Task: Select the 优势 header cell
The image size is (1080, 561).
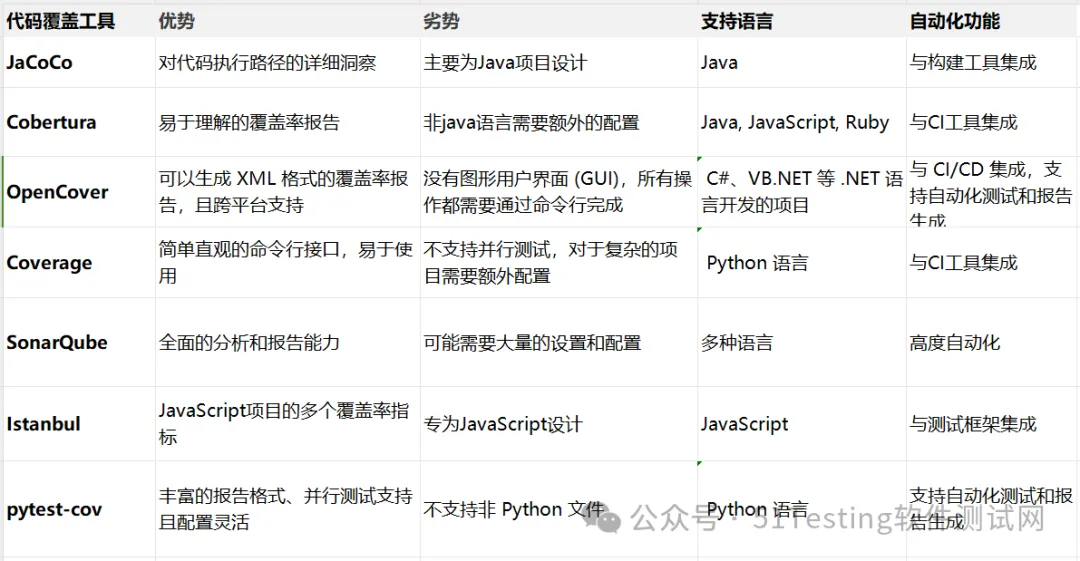Action: pyautogui.click(x=288, y=21)
